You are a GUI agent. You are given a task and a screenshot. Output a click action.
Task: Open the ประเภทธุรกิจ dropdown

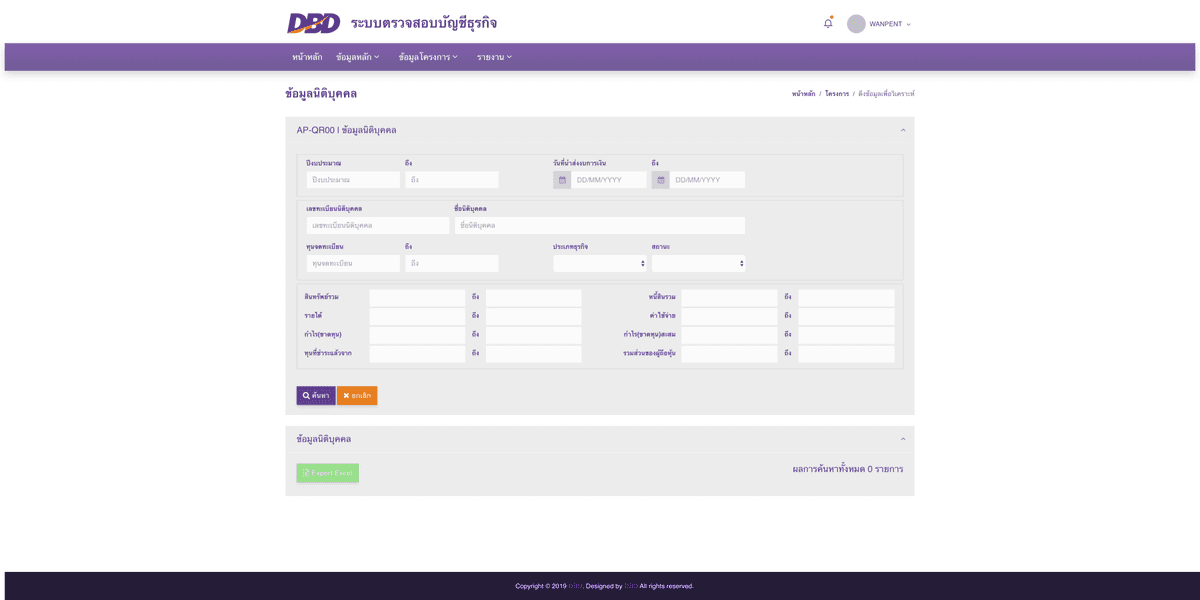[x=600, y=263]
